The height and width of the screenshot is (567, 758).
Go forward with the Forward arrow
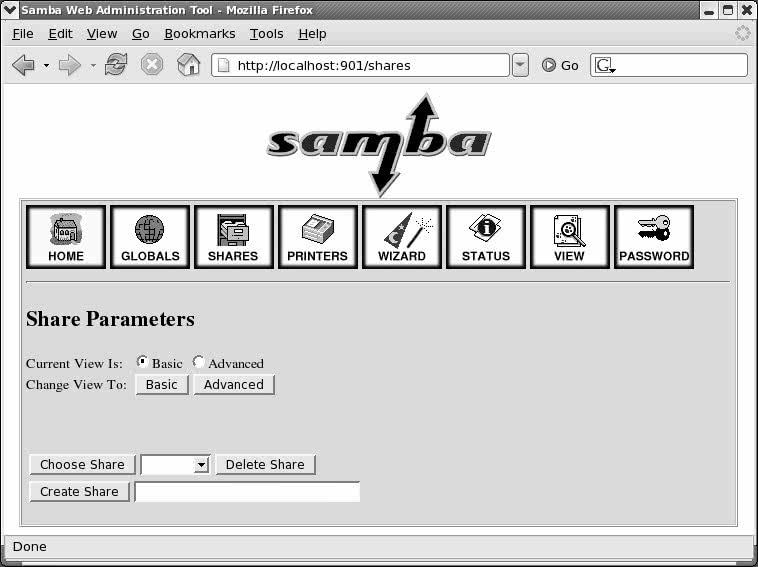[x=70, y=65]
